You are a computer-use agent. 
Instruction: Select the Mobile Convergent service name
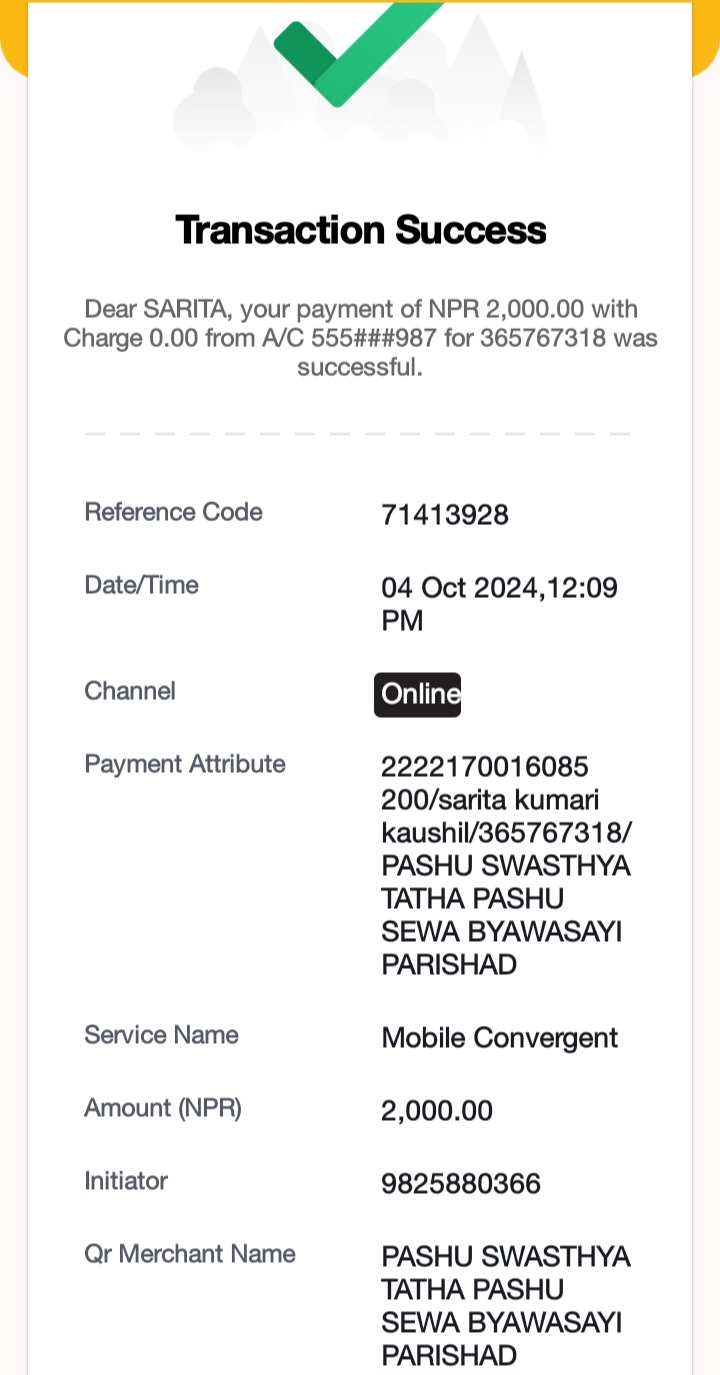coord(500,1038)
